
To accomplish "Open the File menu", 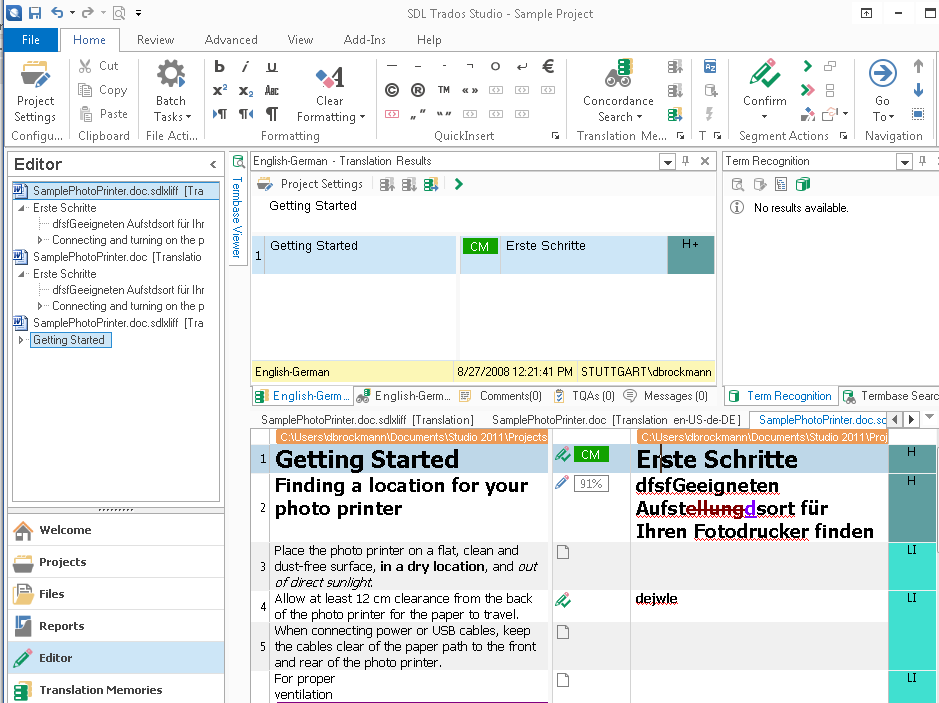I will point(31,40).
